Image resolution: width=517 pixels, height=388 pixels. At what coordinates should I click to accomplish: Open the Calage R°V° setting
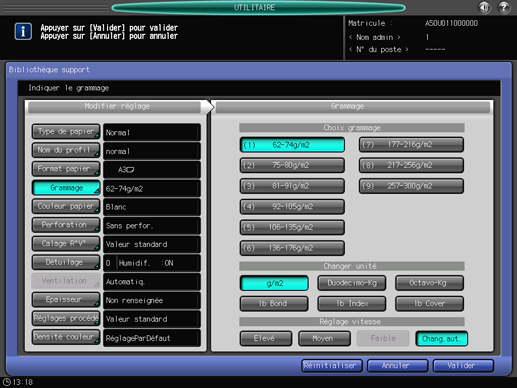coord(66,244)
